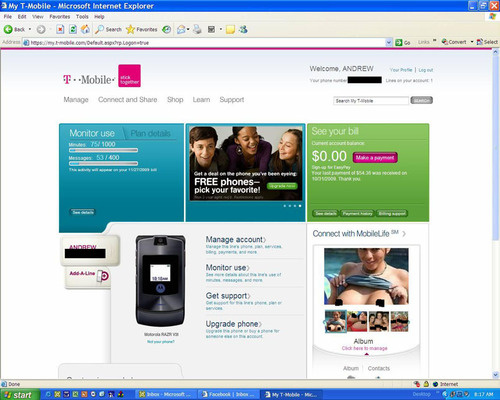Click the Minutes usage progress bar
This screenshot has height=400, width=500.
tap(103, 150)
